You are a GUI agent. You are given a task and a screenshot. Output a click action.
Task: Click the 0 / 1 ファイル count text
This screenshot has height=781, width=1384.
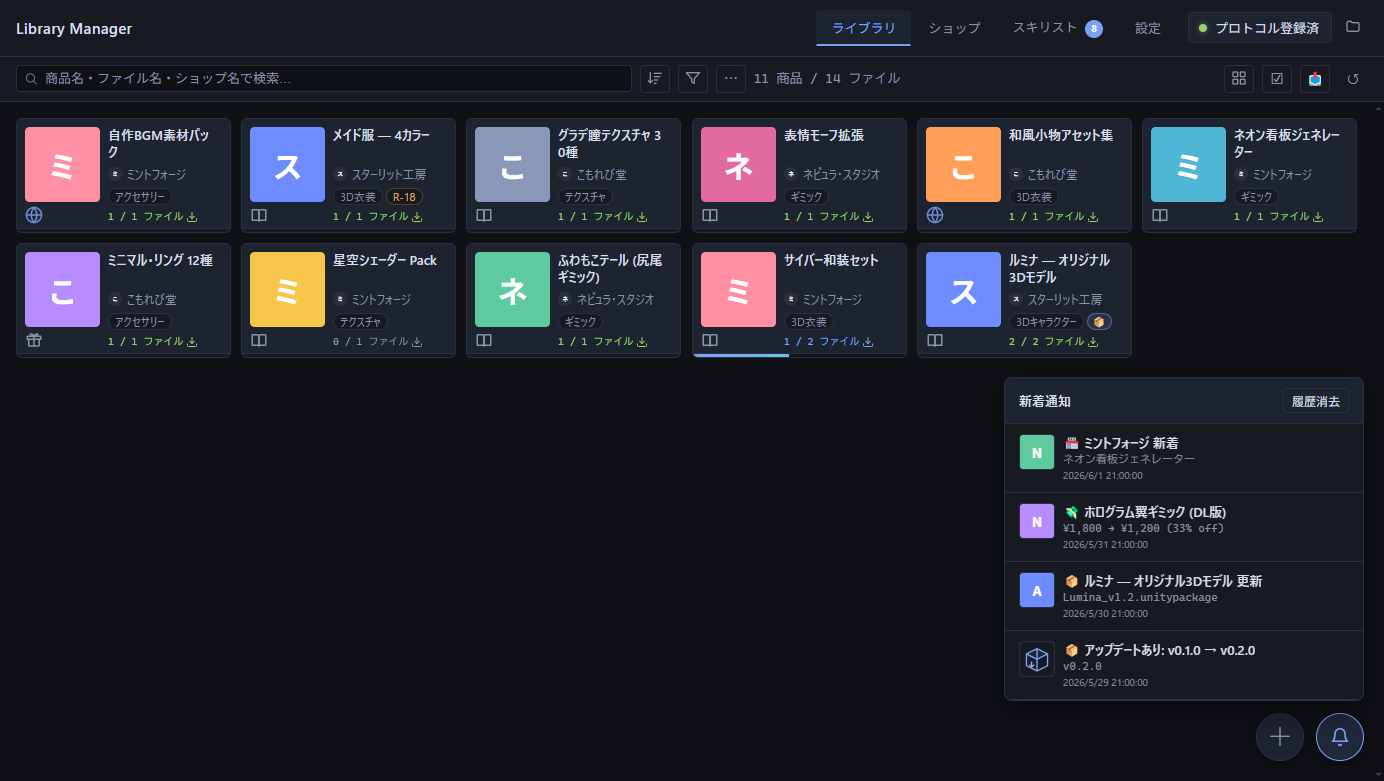tap(370, 341)
